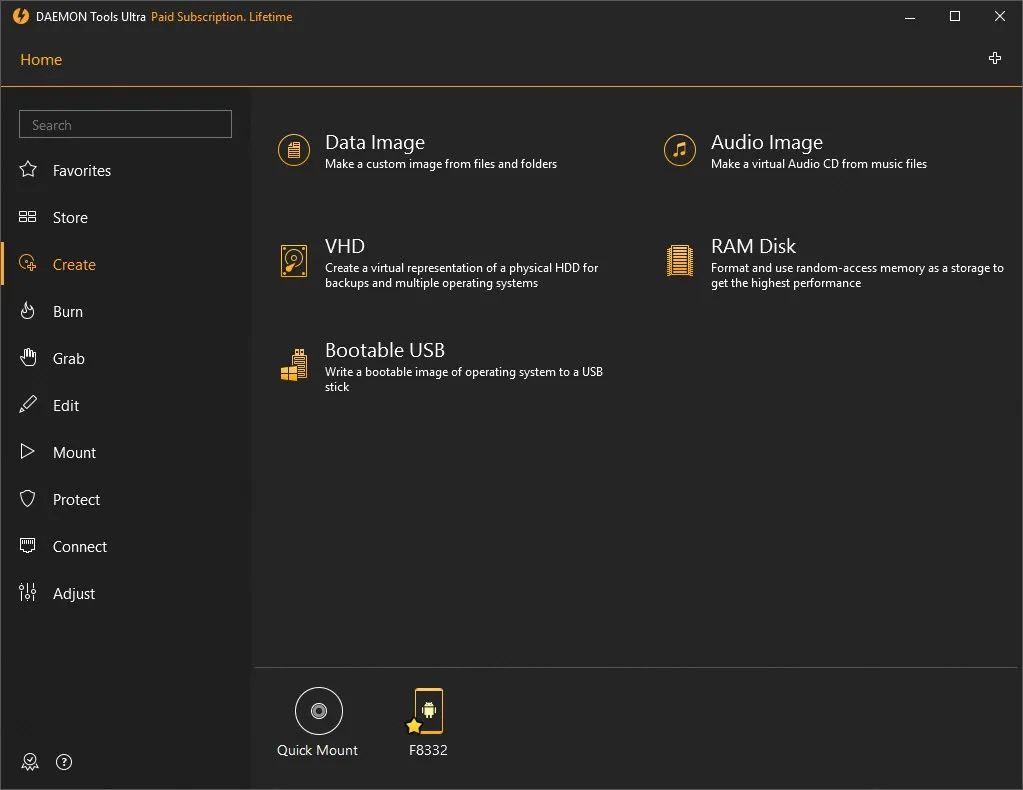Viewport: 1023px width, 790px height.
Task: Pick the Bootable USB title
Action: pyautogui.click(x=385, y=350)
